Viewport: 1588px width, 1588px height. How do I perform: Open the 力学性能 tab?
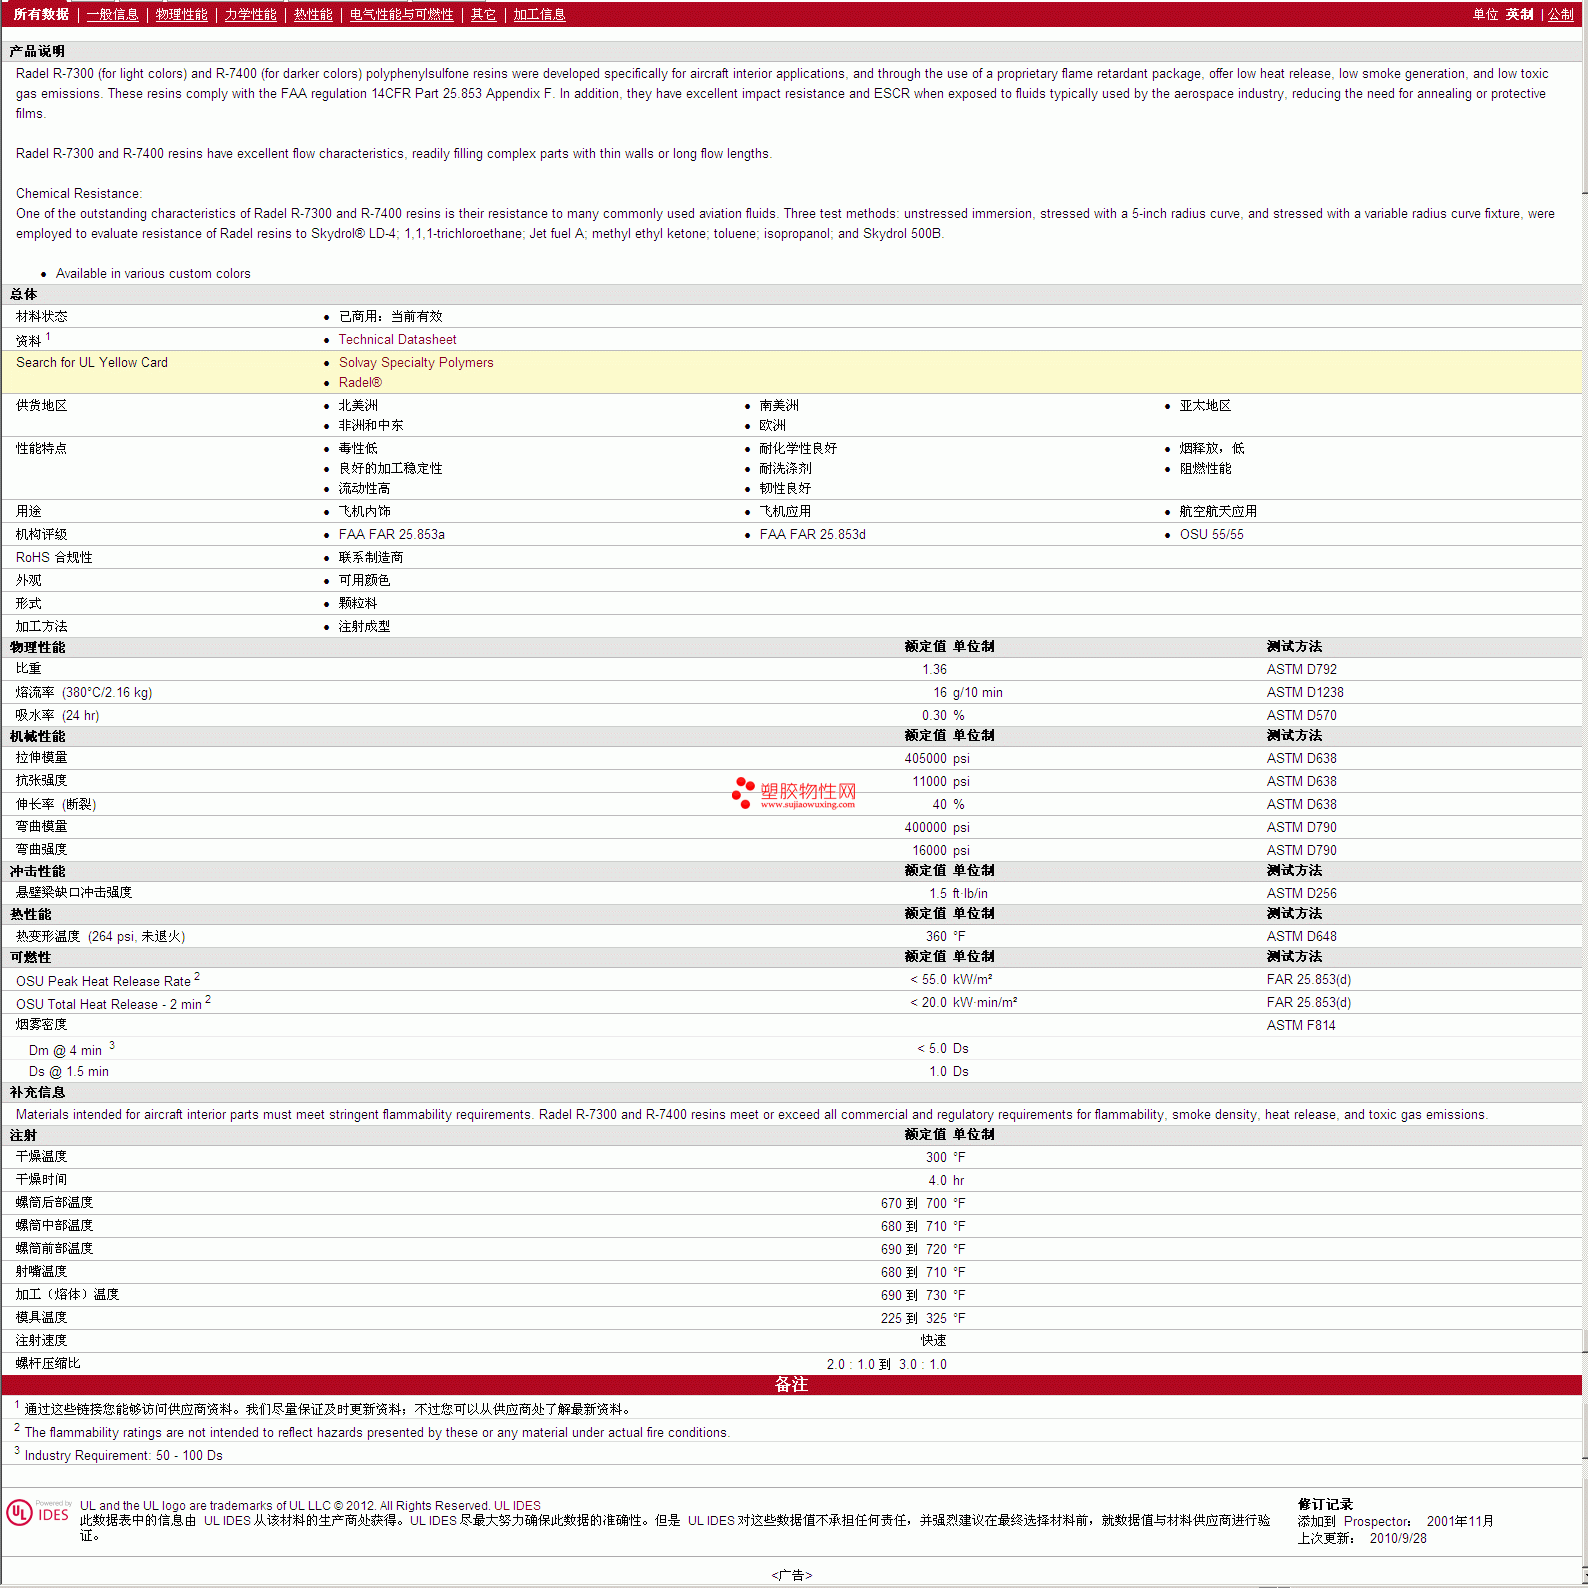pos(250,14)
